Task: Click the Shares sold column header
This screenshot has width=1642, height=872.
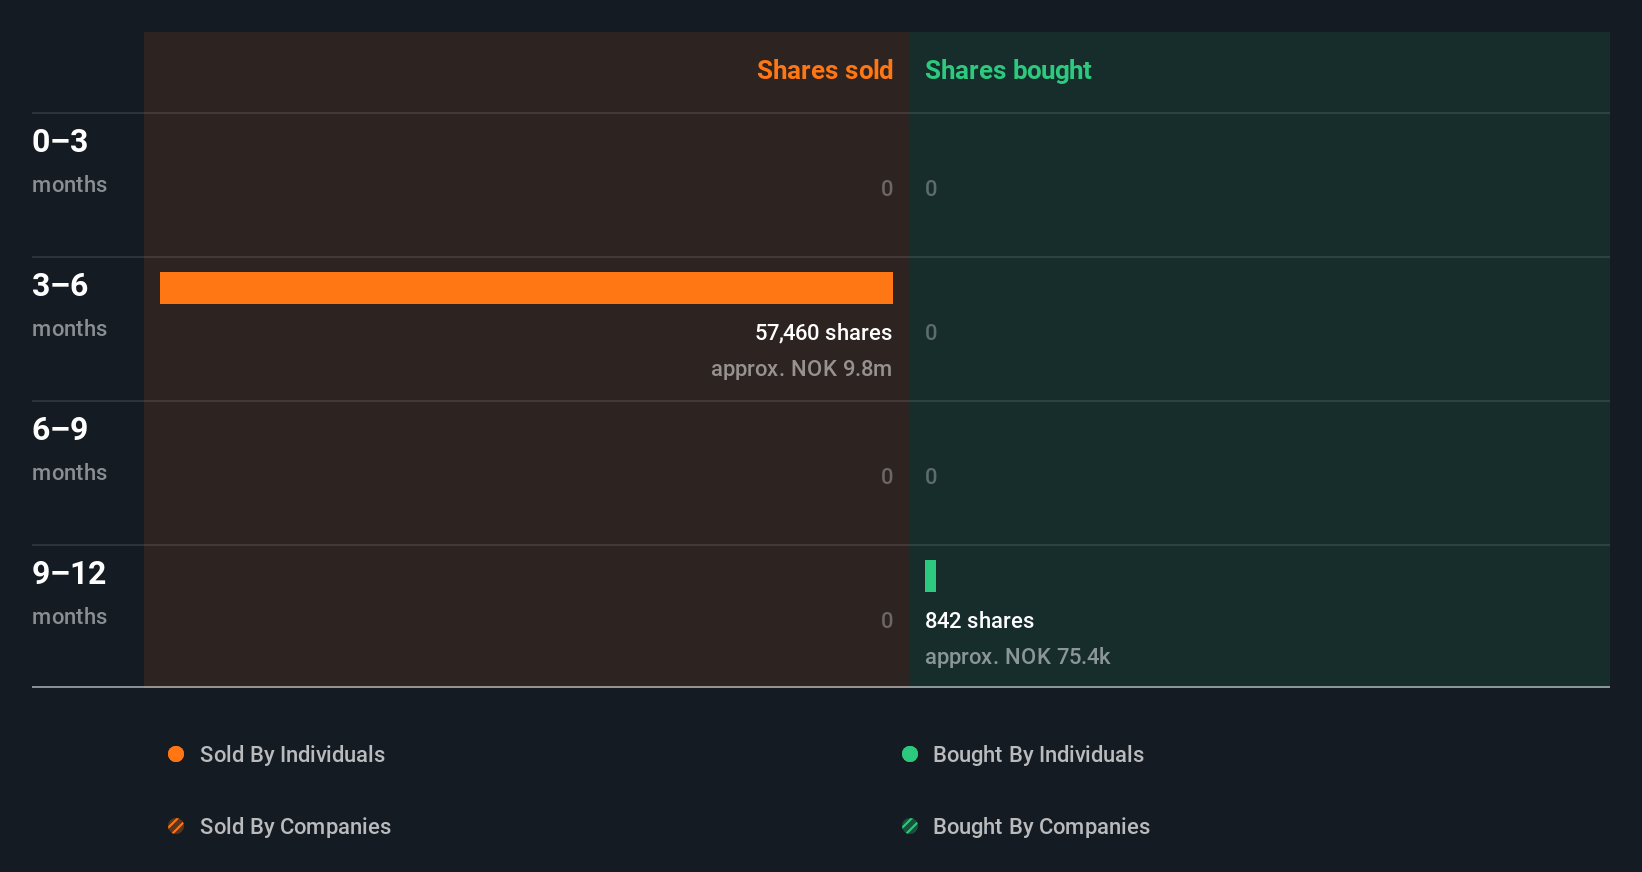Action: click(x=825, y=70)
